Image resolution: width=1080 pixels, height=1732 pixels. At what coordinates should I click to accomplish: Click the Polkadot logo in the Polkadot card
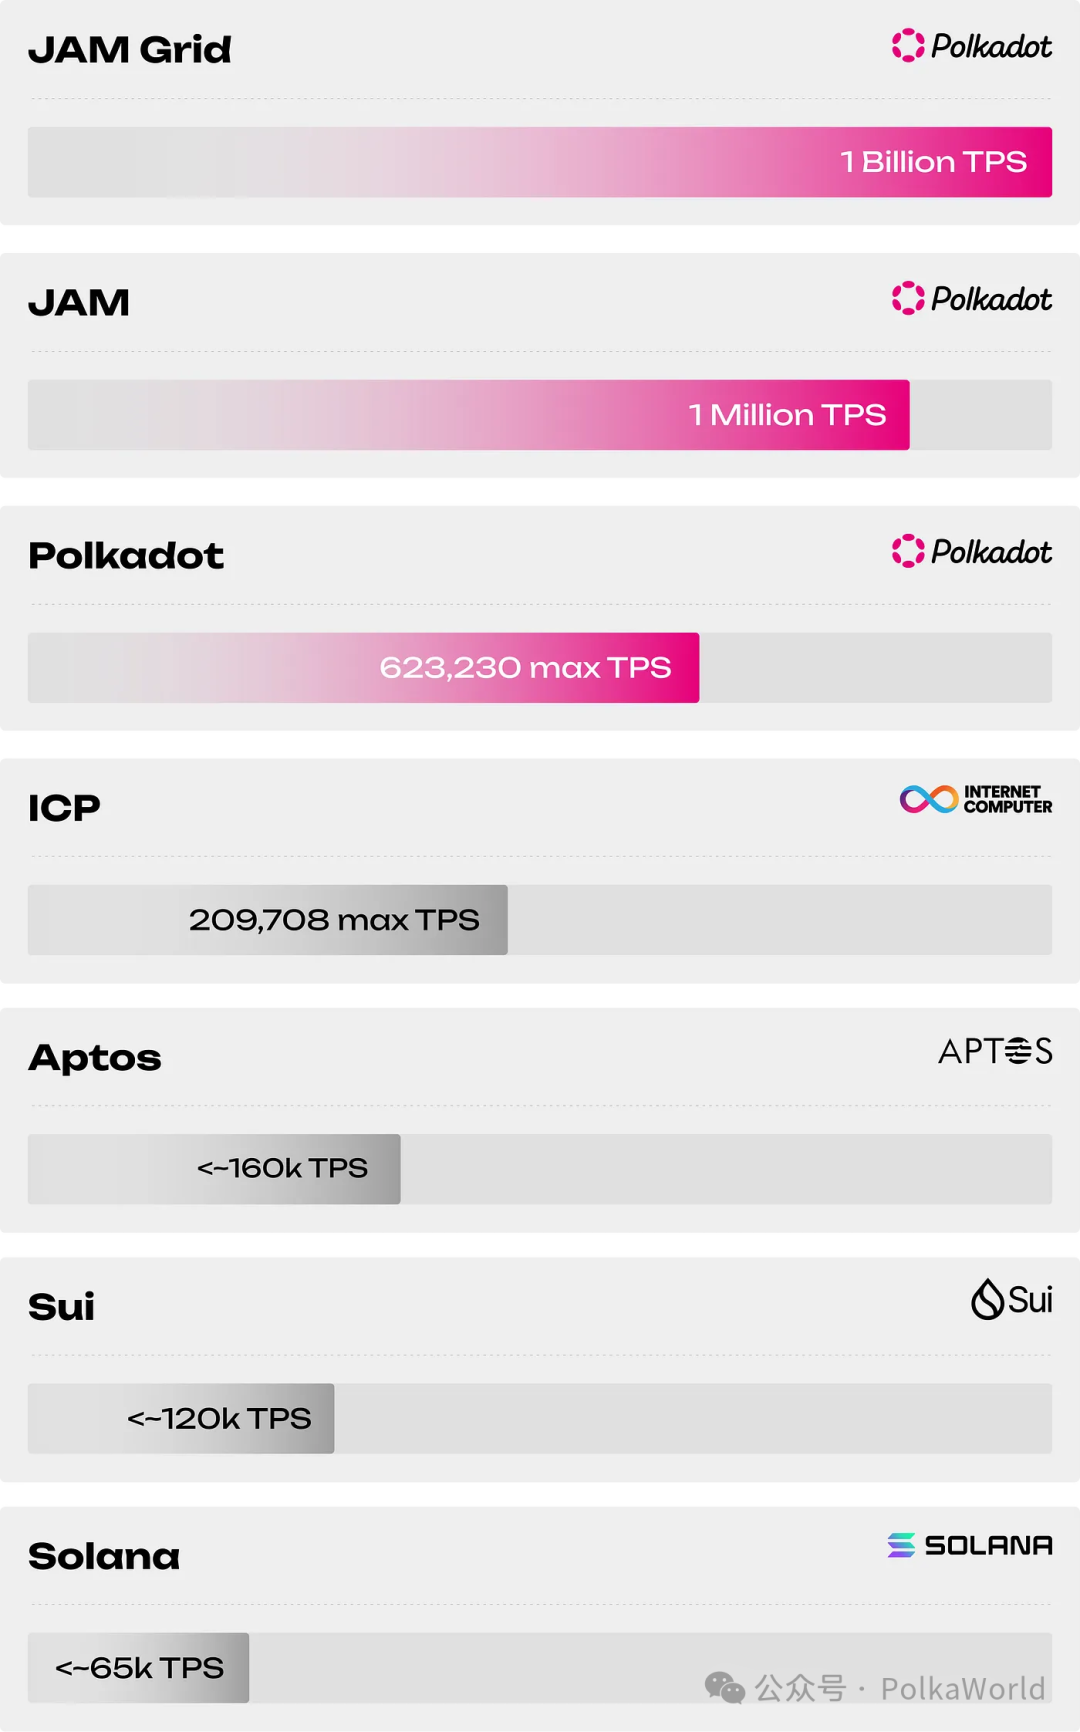click(x=971, y=552)
